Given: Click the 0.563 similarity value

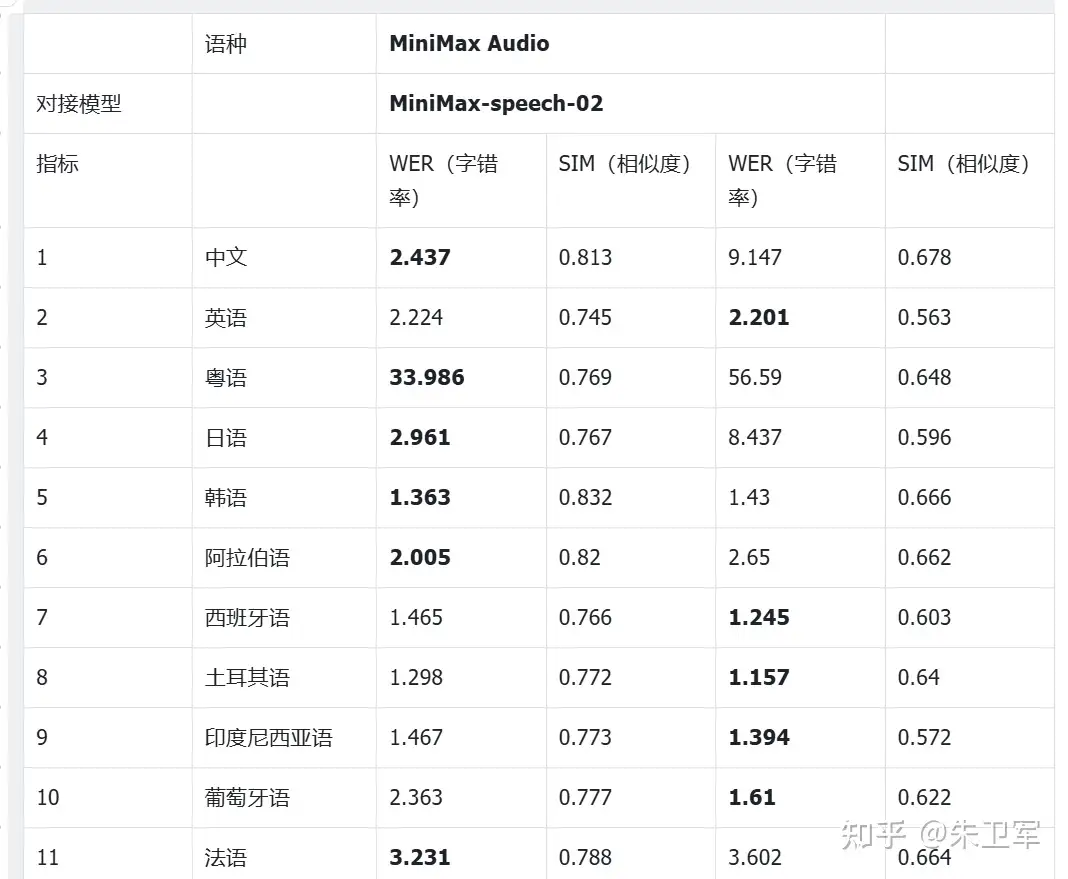Looking at the screenshot, I should tap(924, 317).
